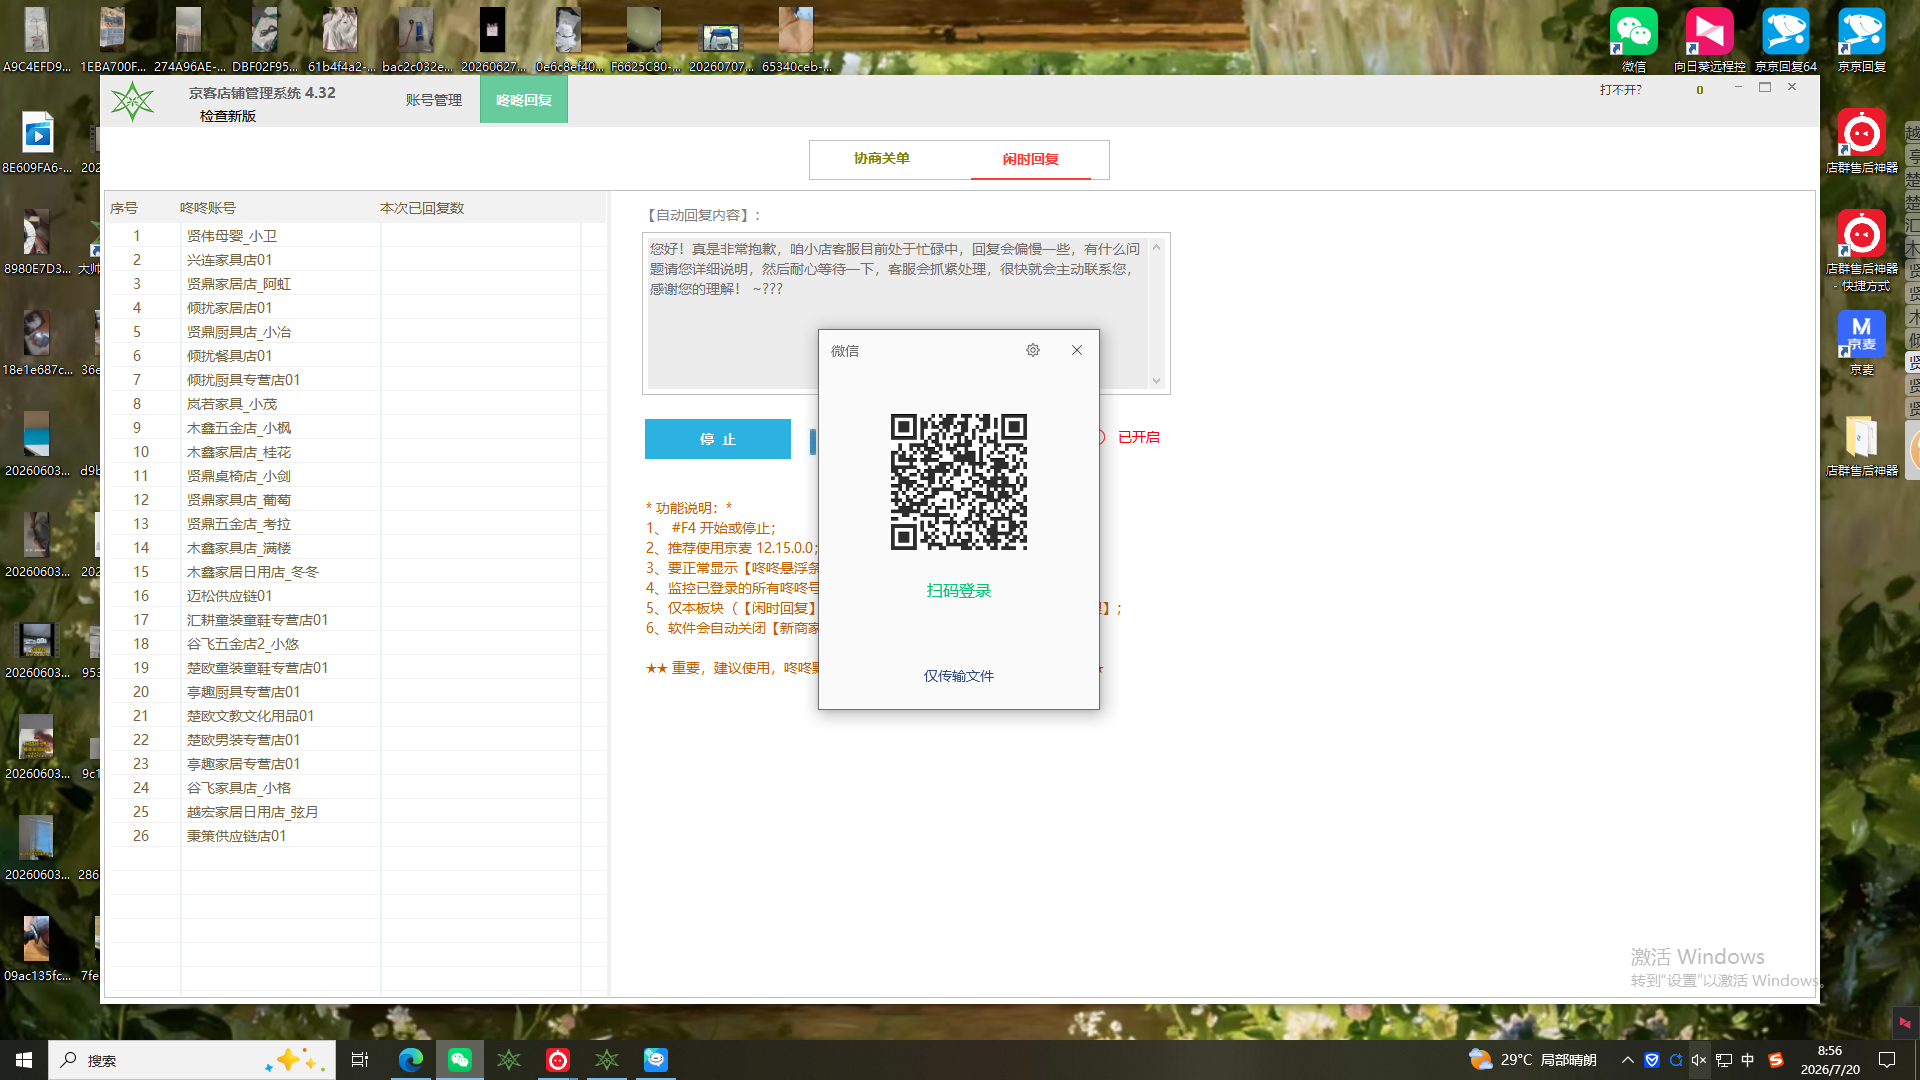Open settings gear in the 微信 login dialog
The image size is (1920, 1080).
1033,350
